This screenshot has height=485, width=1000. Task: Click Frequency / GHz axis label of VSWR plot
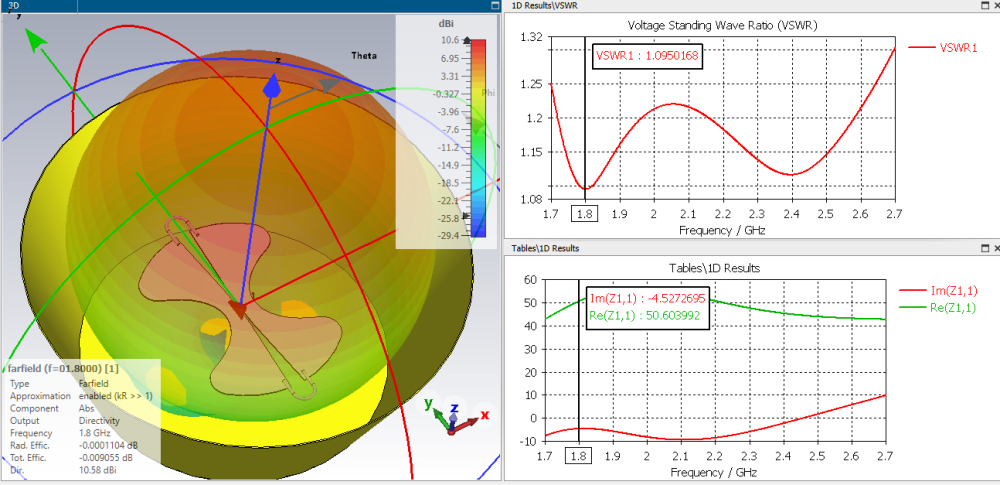pos(721,230)
